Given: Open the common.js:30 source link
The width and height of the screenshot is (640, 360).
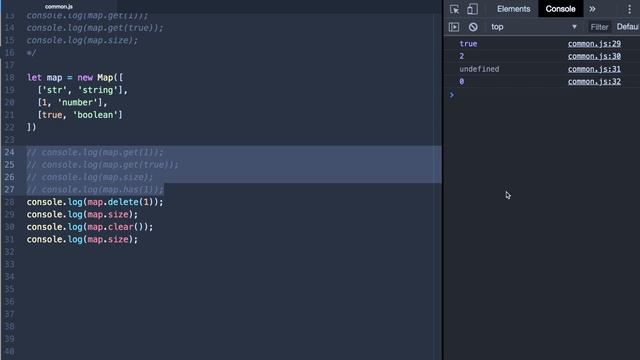Looking at the screenshot, I should click(x=594, y=56).
